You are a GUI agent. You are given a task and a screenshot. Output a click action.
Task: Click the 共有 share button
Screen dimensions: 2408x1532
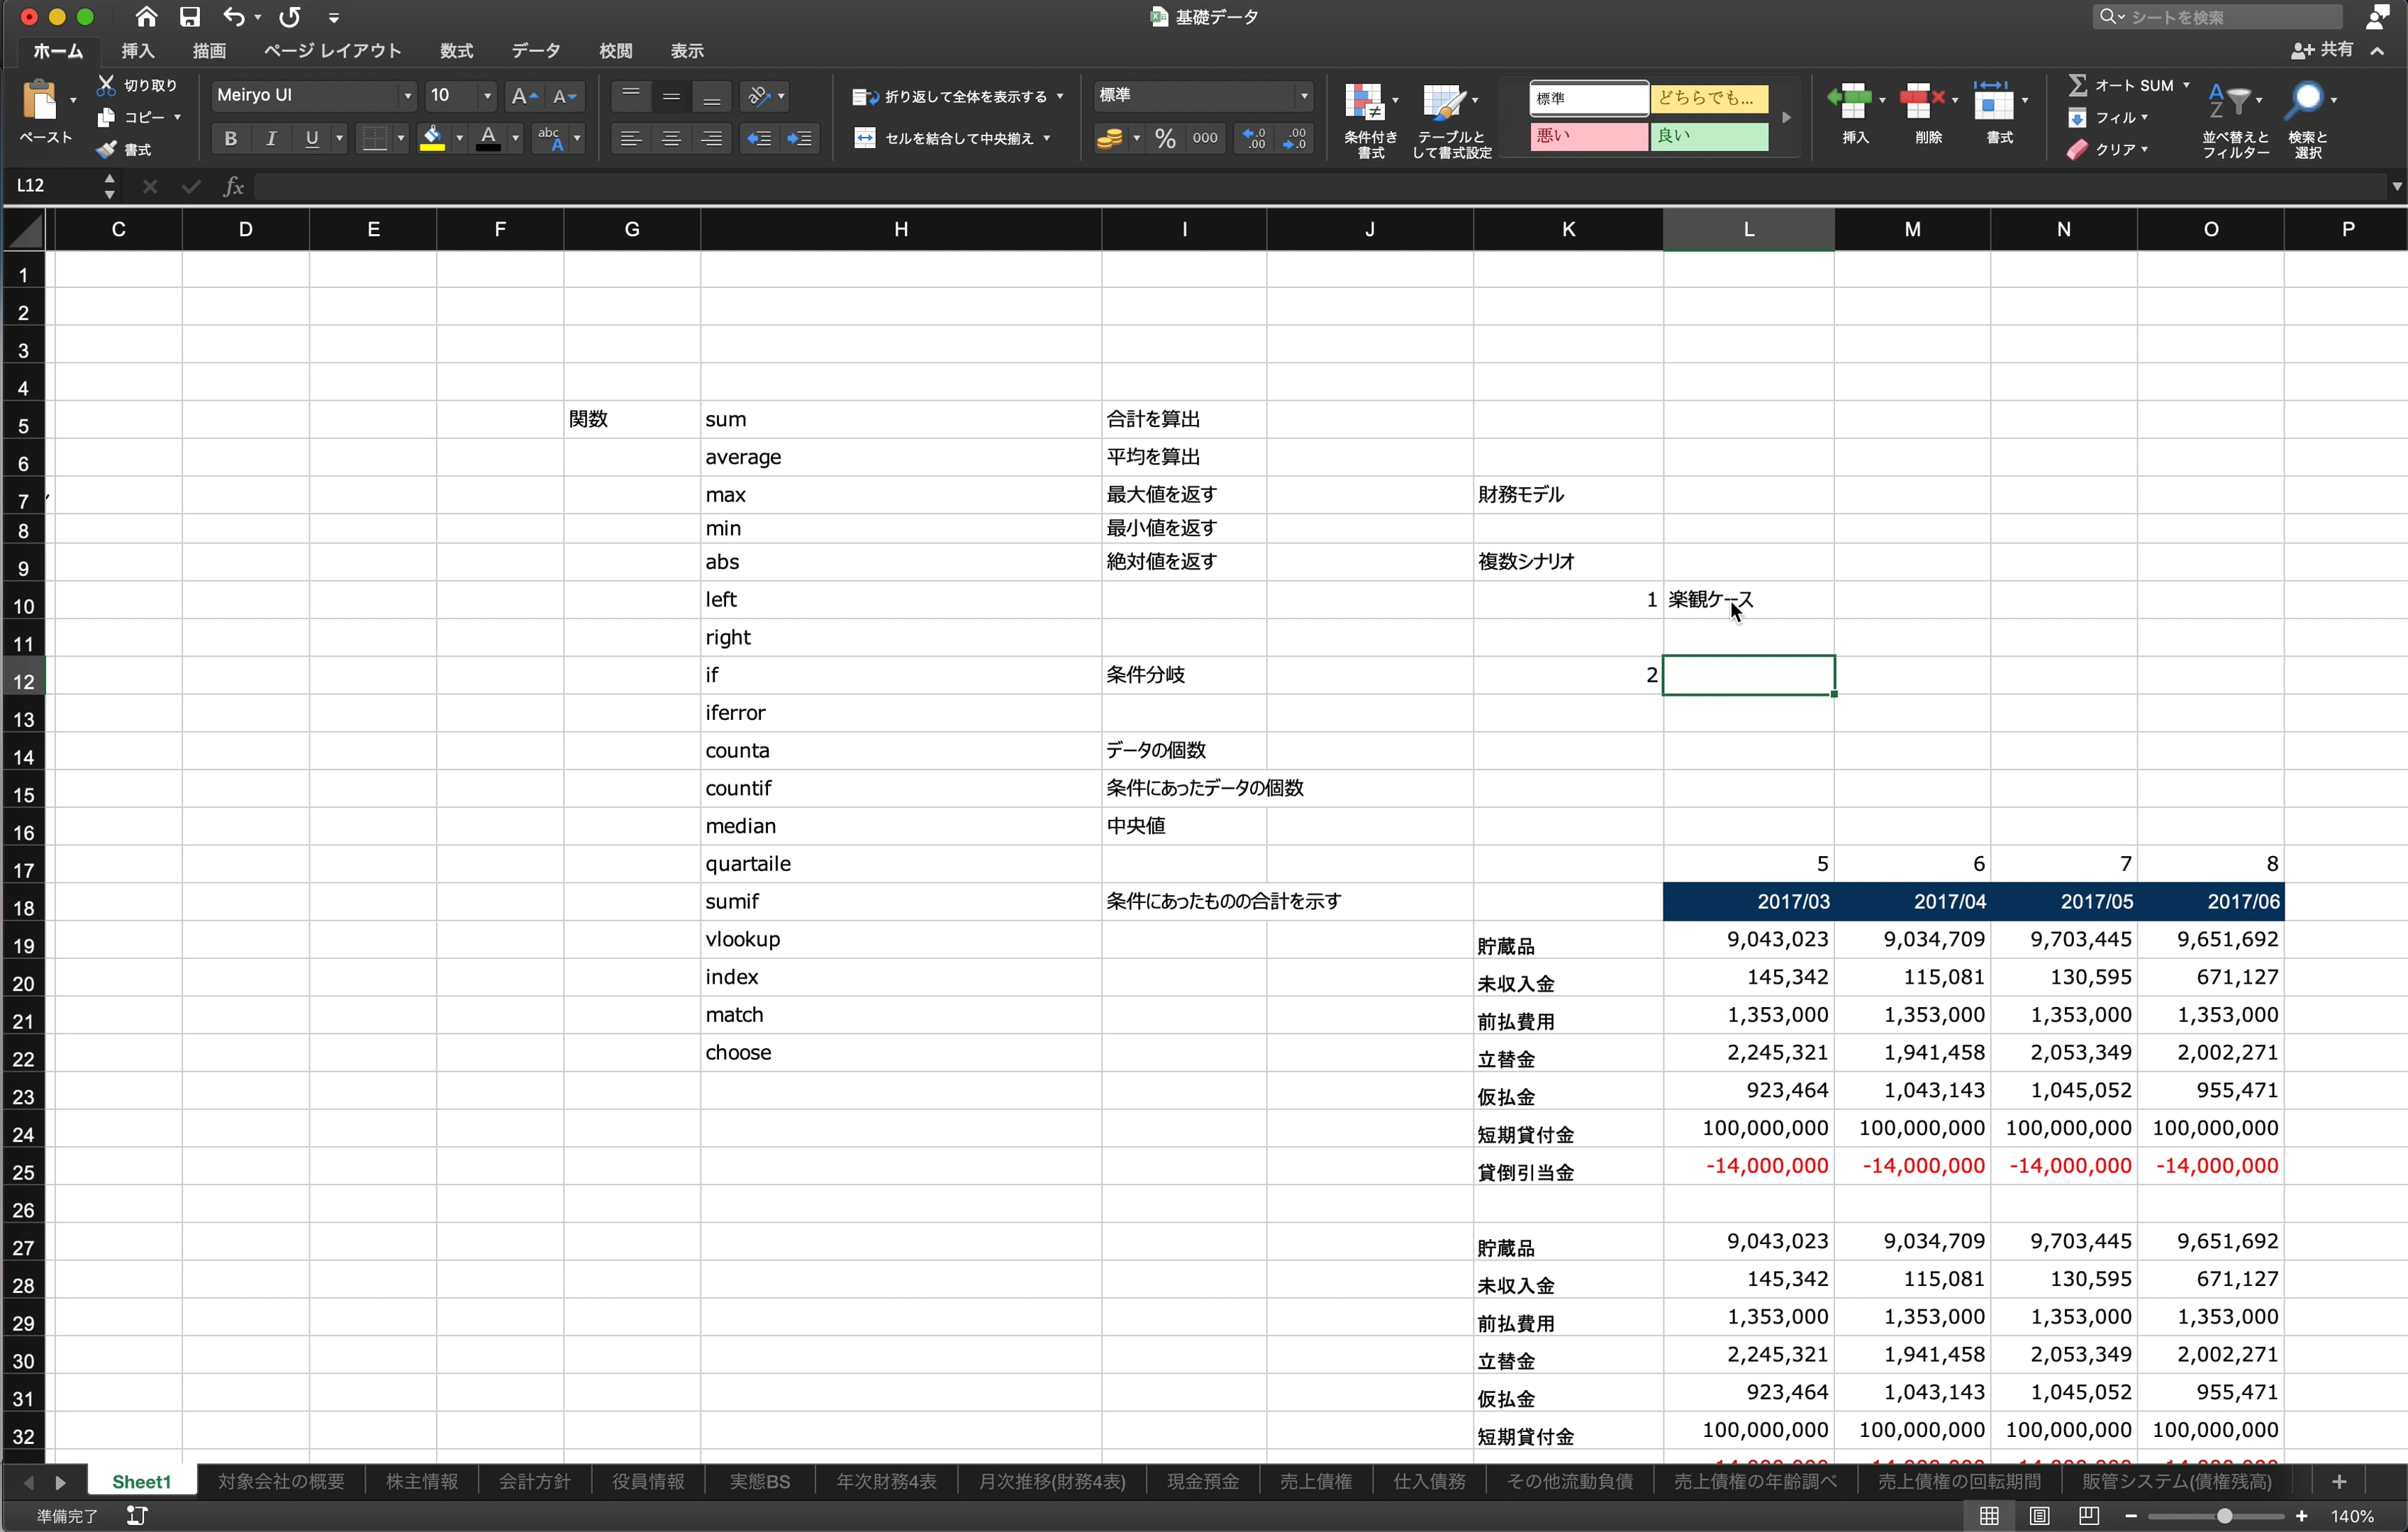point(2323,50)
